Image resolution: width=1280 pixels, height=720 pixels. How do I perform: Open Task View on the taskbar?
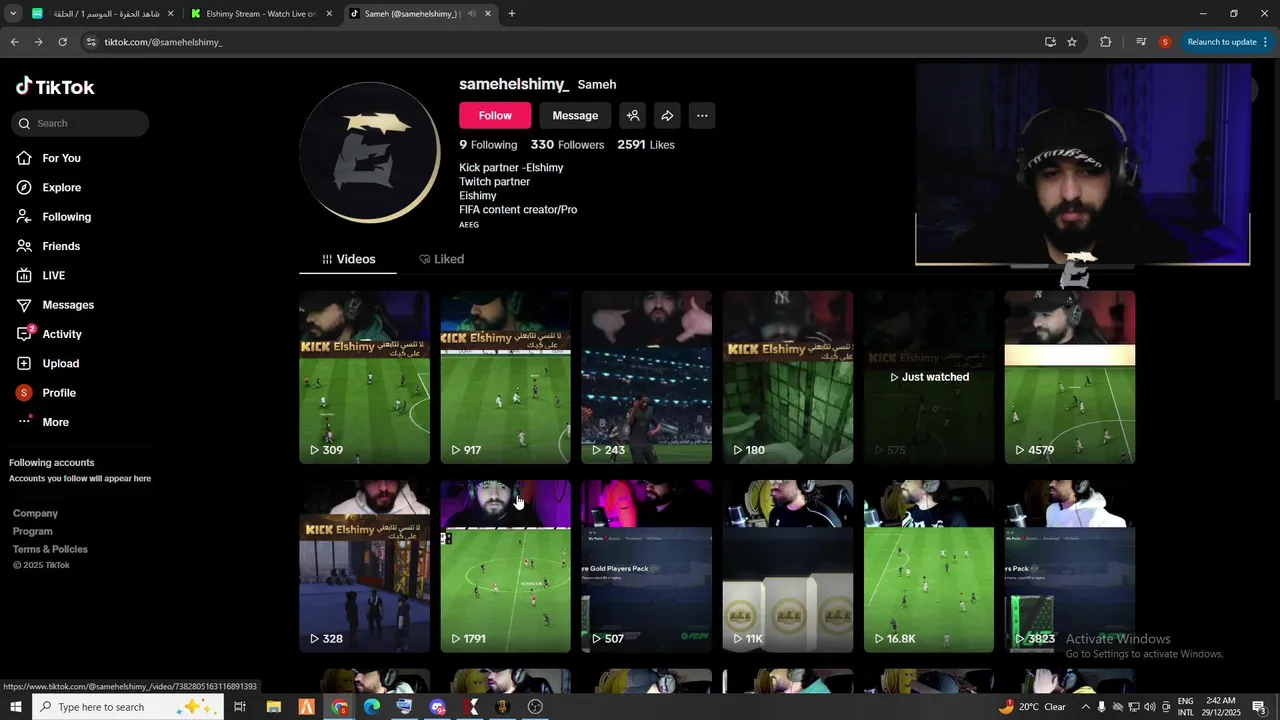pos(240,707)
